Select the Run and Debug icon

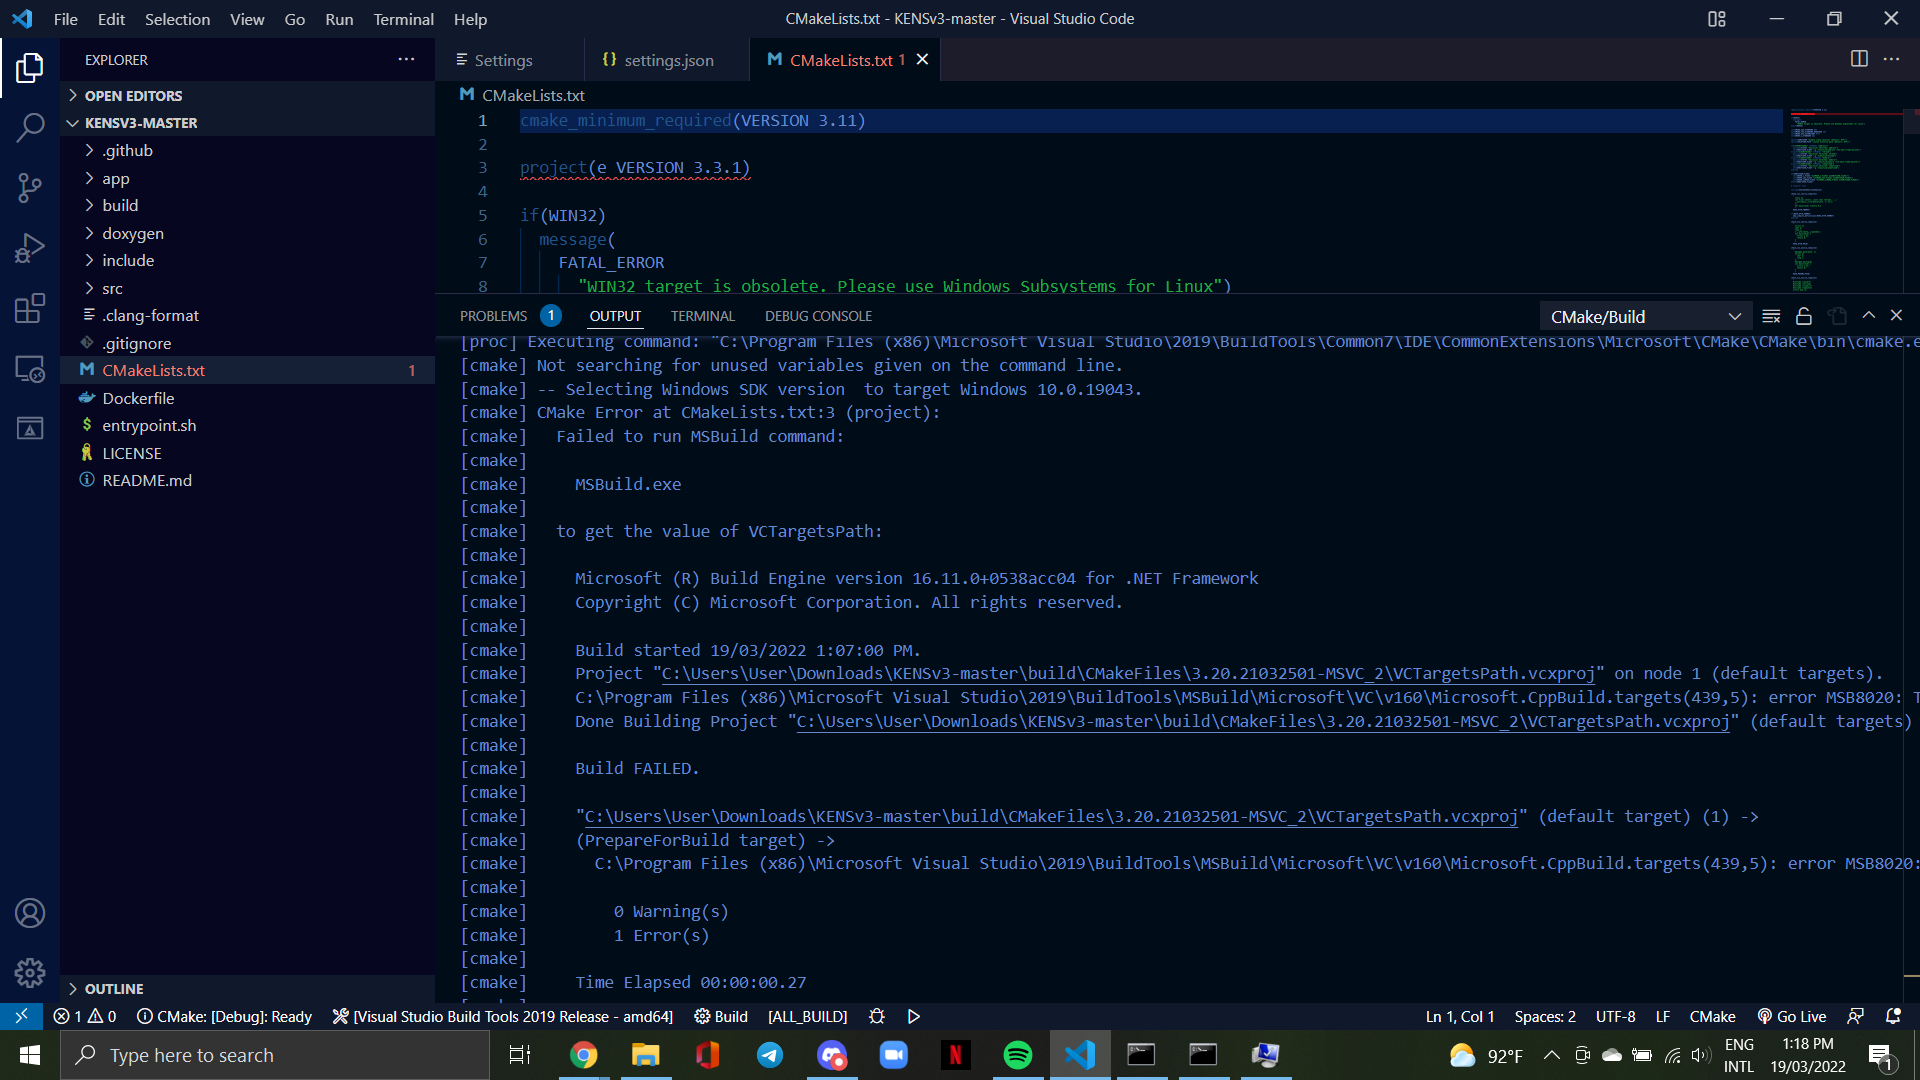tap(30, 248)
